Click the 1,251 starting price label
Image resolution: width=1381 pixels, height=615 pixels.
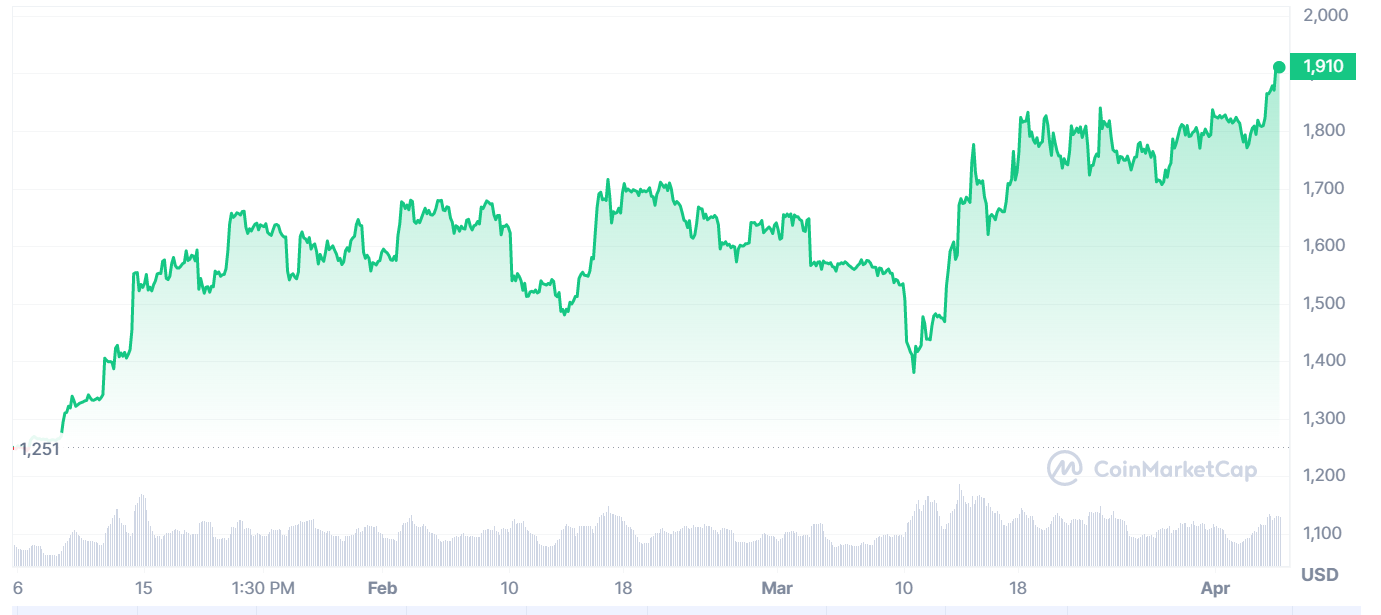[x=40, y=449]
